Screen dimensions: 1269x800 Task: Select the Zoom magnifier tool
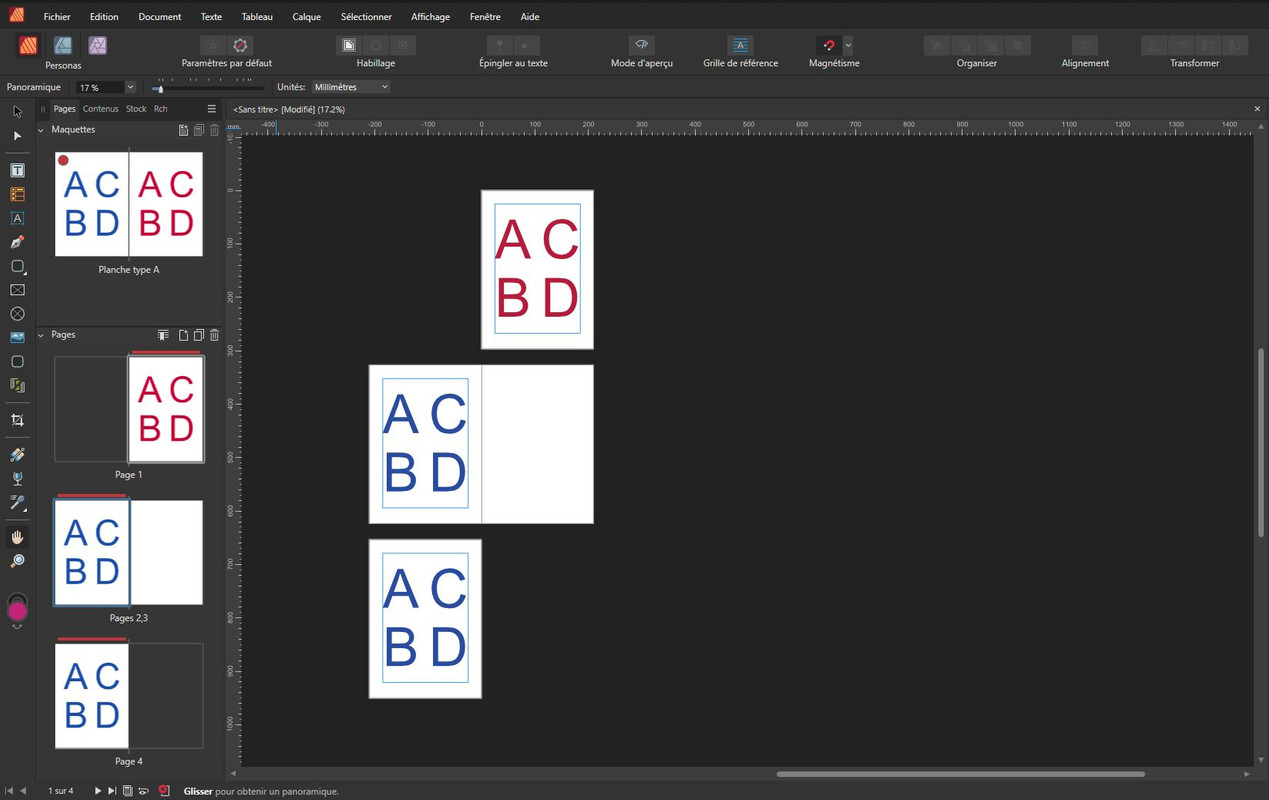17,562
